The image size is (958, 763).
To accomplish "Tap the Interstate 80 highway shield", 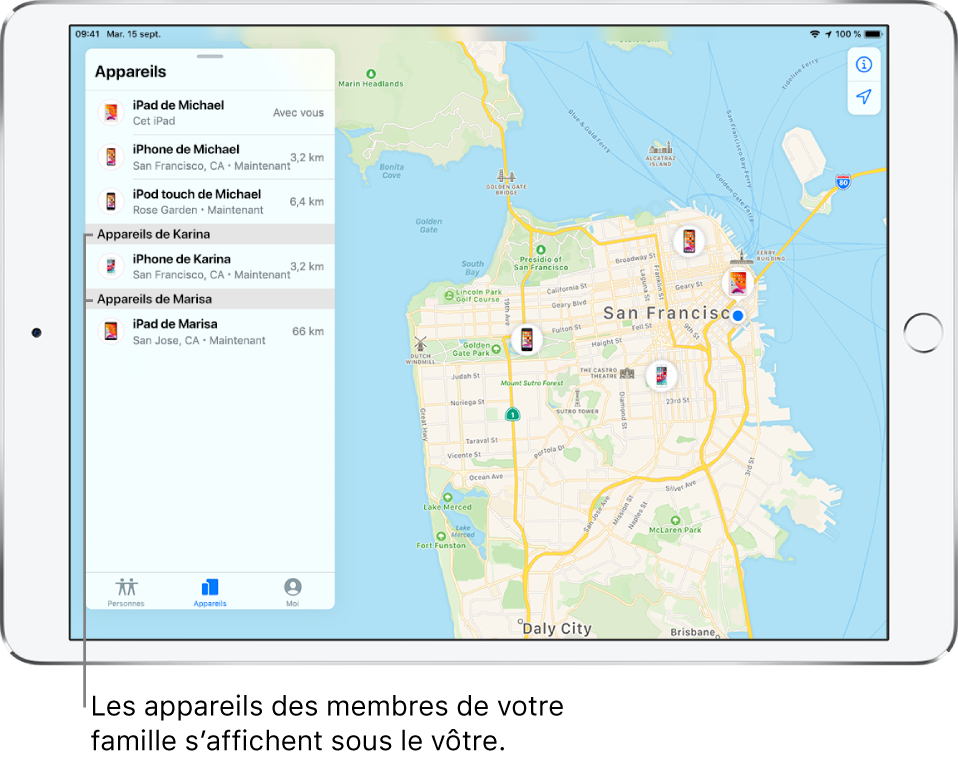I will (843, 181).
